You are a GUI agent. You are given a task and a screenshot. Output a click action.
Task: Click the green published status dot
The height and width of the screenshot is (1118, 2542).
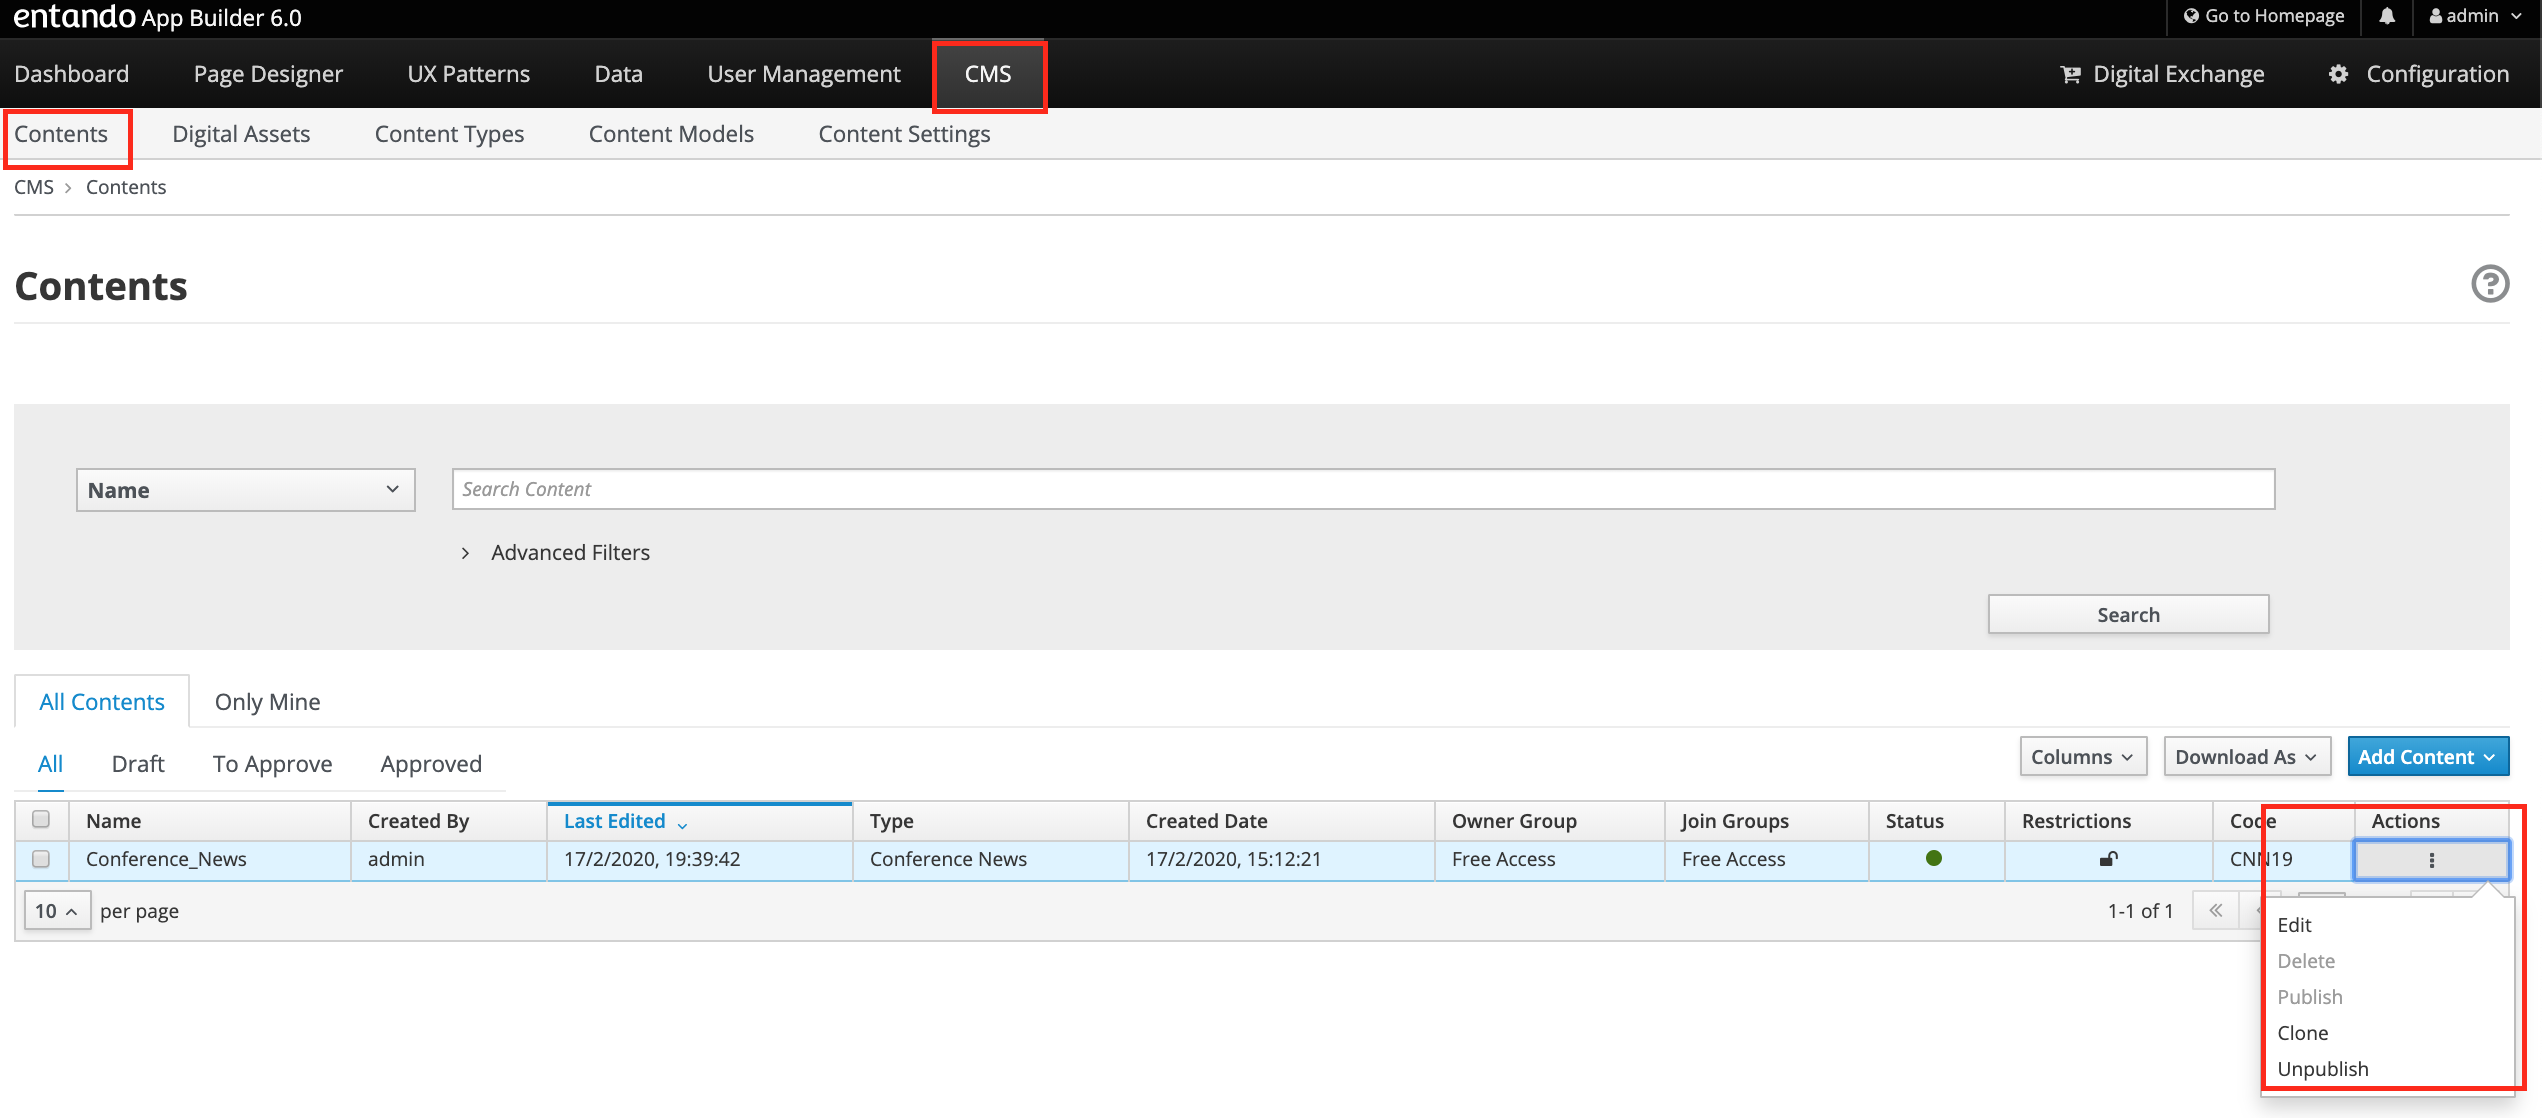pos(1933,858)
